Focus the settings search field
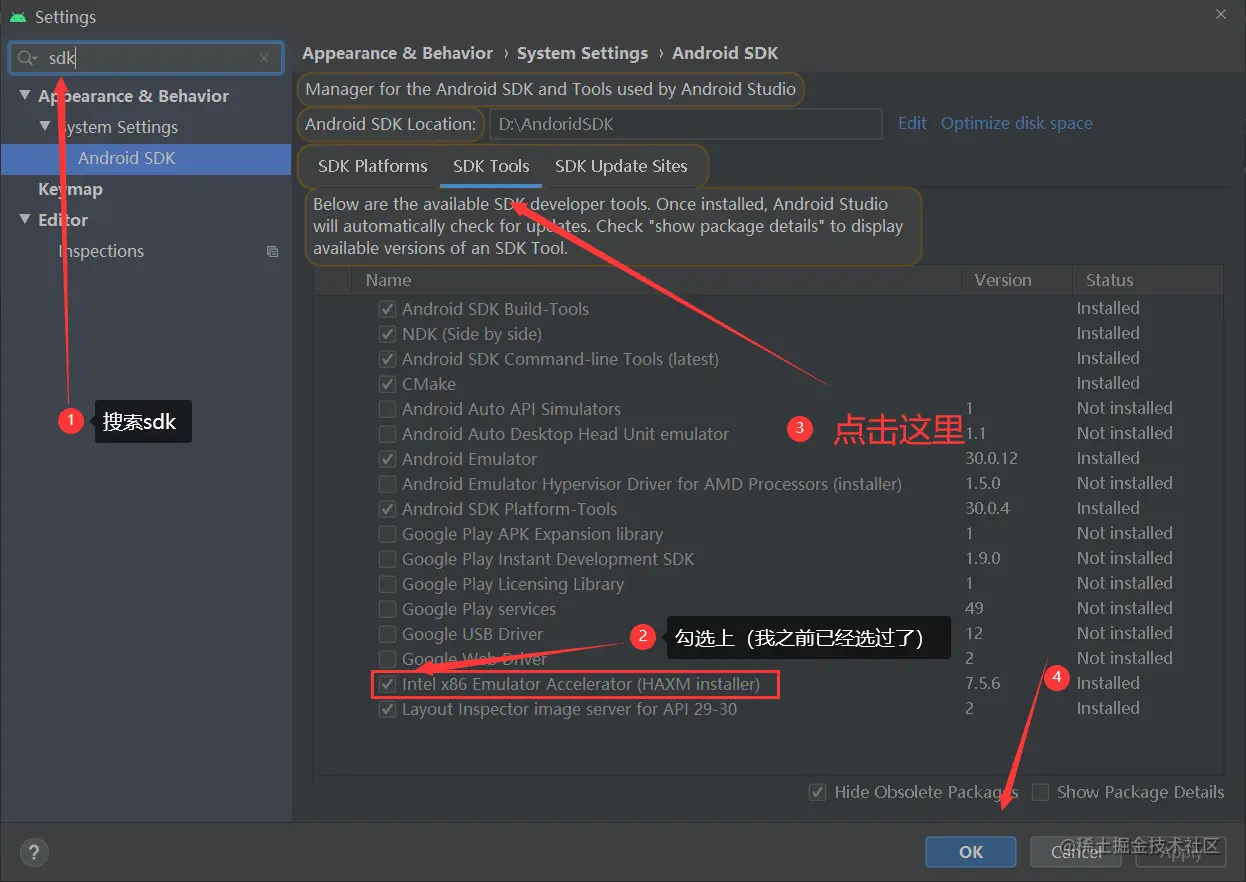The height and width of the screenshot is (882, 1246). [146, 58]
